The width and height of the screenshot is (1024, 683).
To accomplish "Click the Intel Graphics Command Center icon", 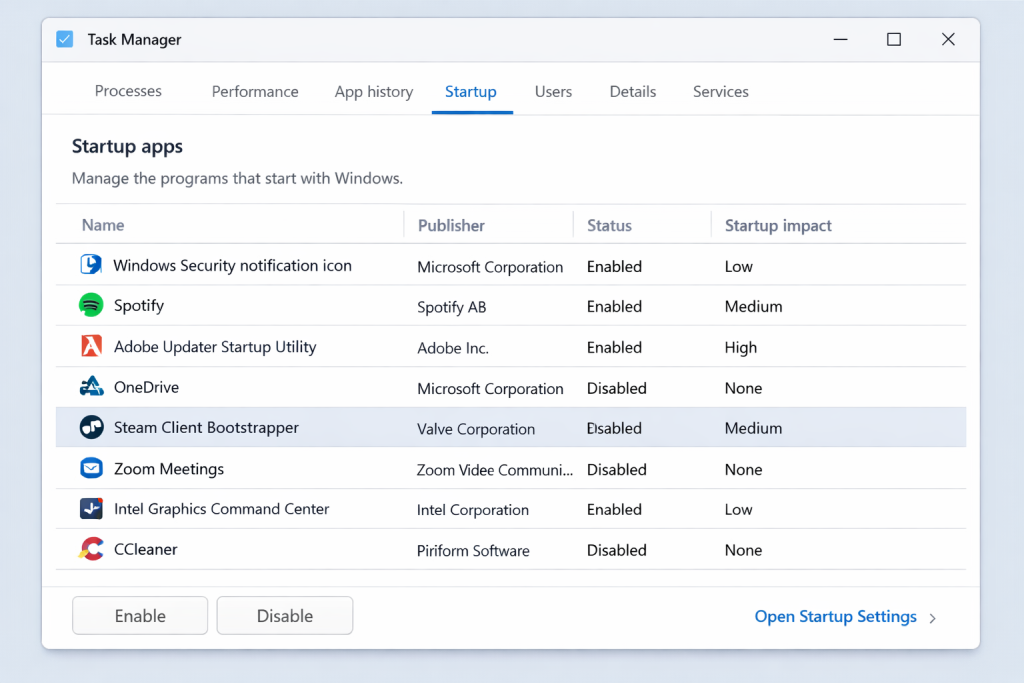I will (x=92, y=508).
